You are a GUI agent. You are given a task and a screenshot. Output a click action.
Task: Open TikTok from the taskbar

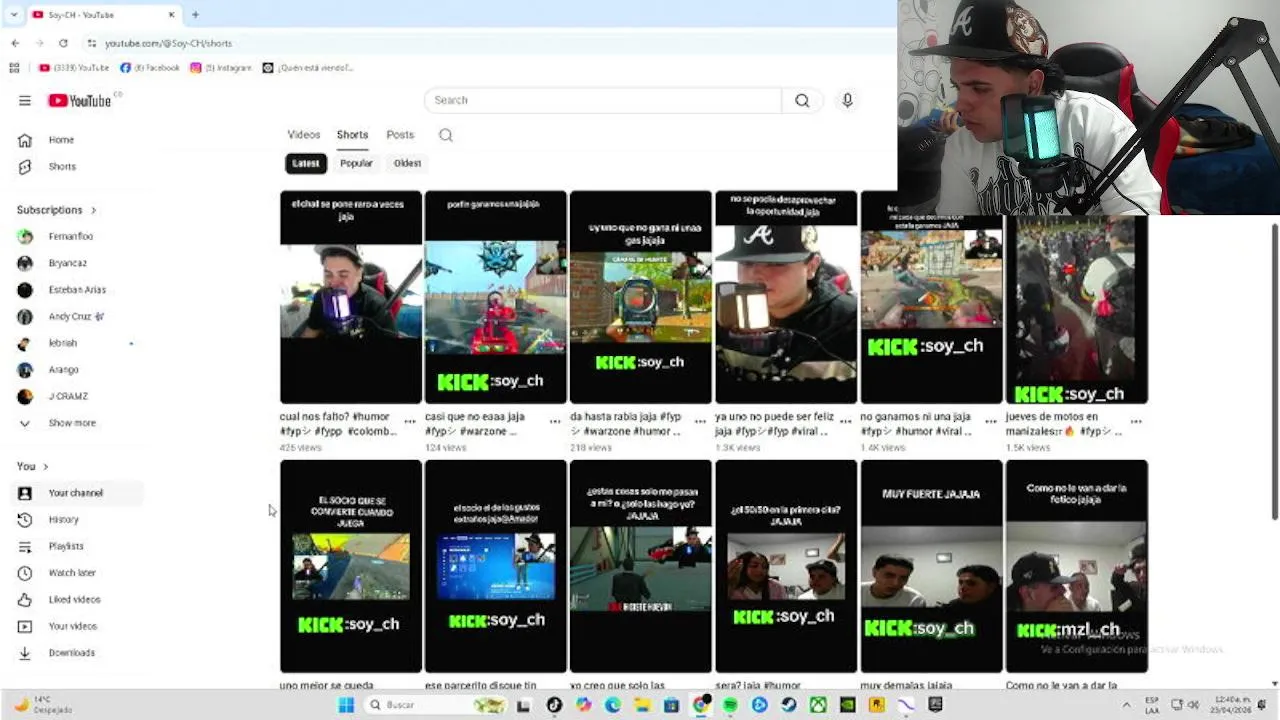coord(554,705)
